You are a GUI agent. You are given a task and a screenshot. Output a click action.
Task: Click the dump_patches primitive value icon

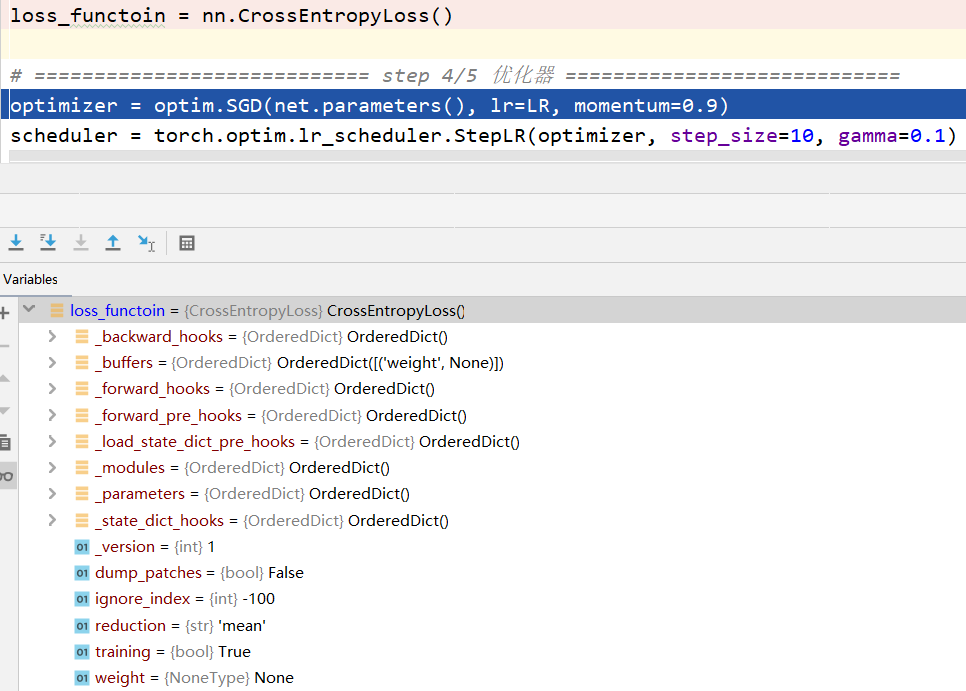click(x=82, y=573)
